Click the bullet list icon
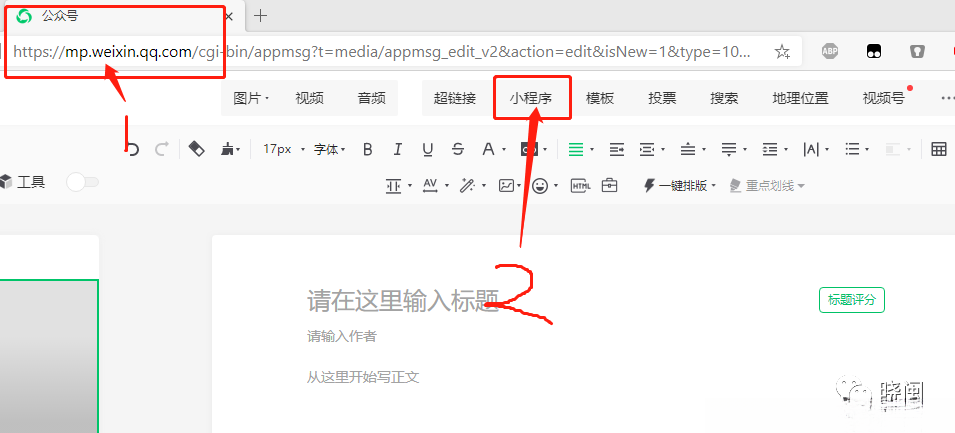The width and height of the screenshot is (955, 433). 853,149
